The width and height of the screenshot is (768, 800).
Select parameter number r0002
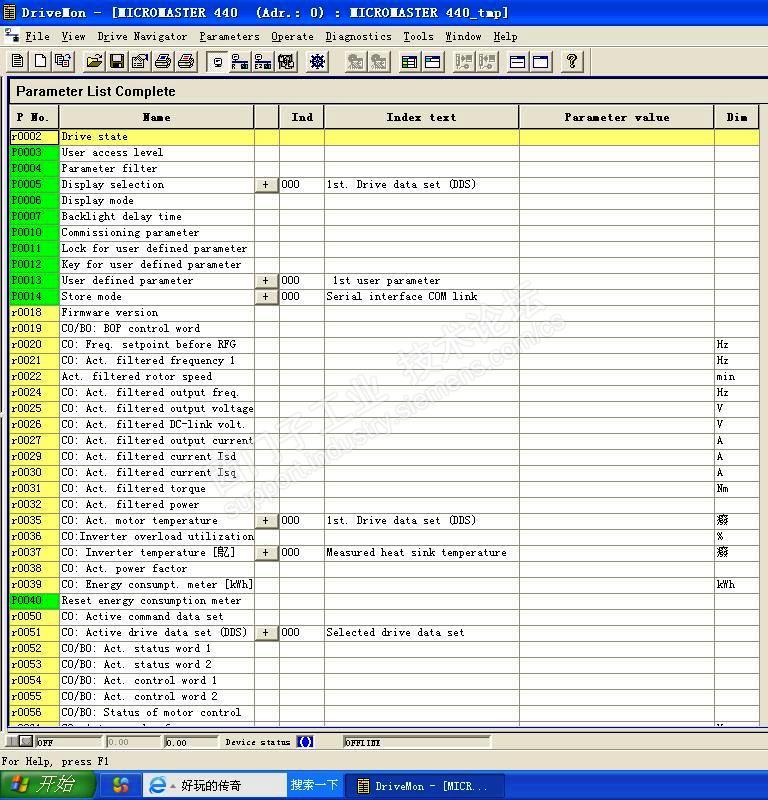(x=34, y=137)
